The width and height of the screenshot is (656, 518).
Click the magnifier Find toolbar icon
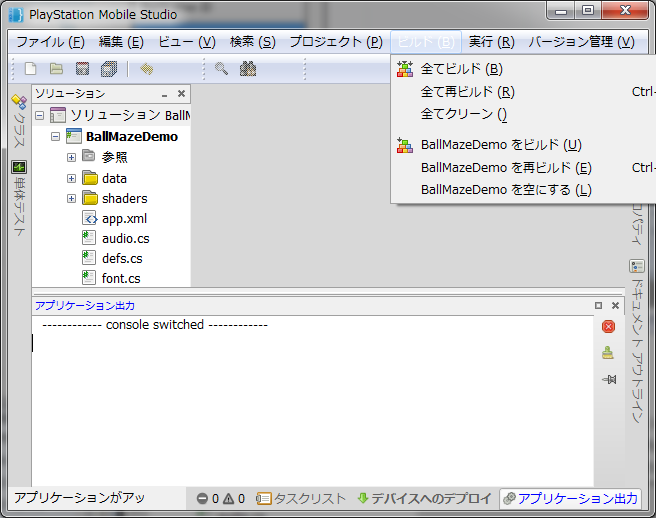click(221, 69)
